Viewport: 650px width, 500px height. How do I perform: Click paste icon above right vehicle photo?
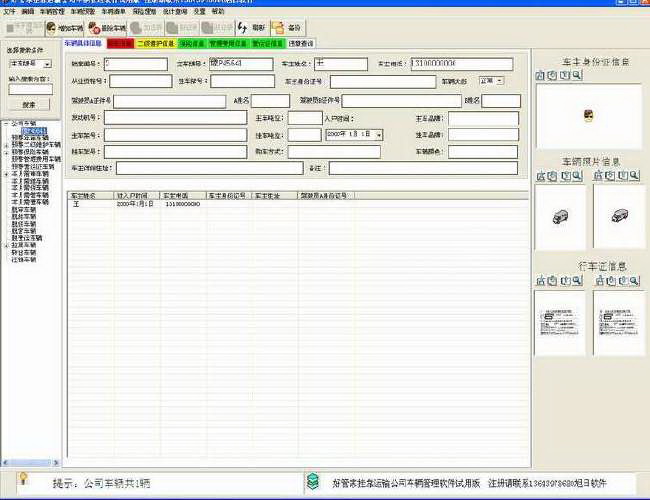(622, 176)
